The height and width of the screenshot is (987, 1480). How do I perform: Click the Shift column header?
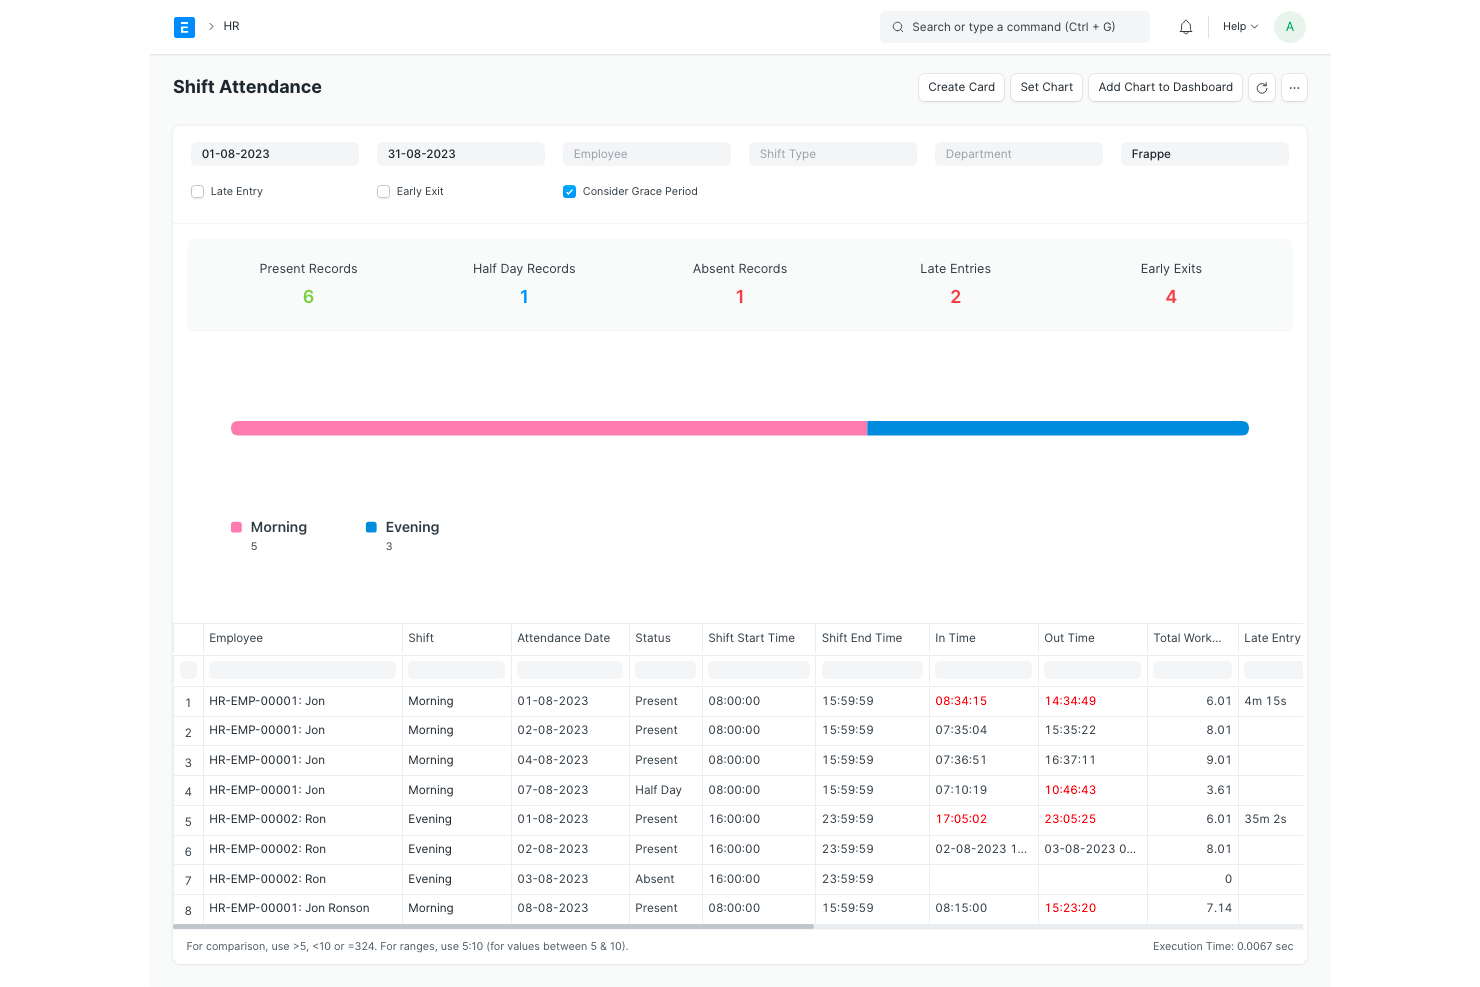456,638
